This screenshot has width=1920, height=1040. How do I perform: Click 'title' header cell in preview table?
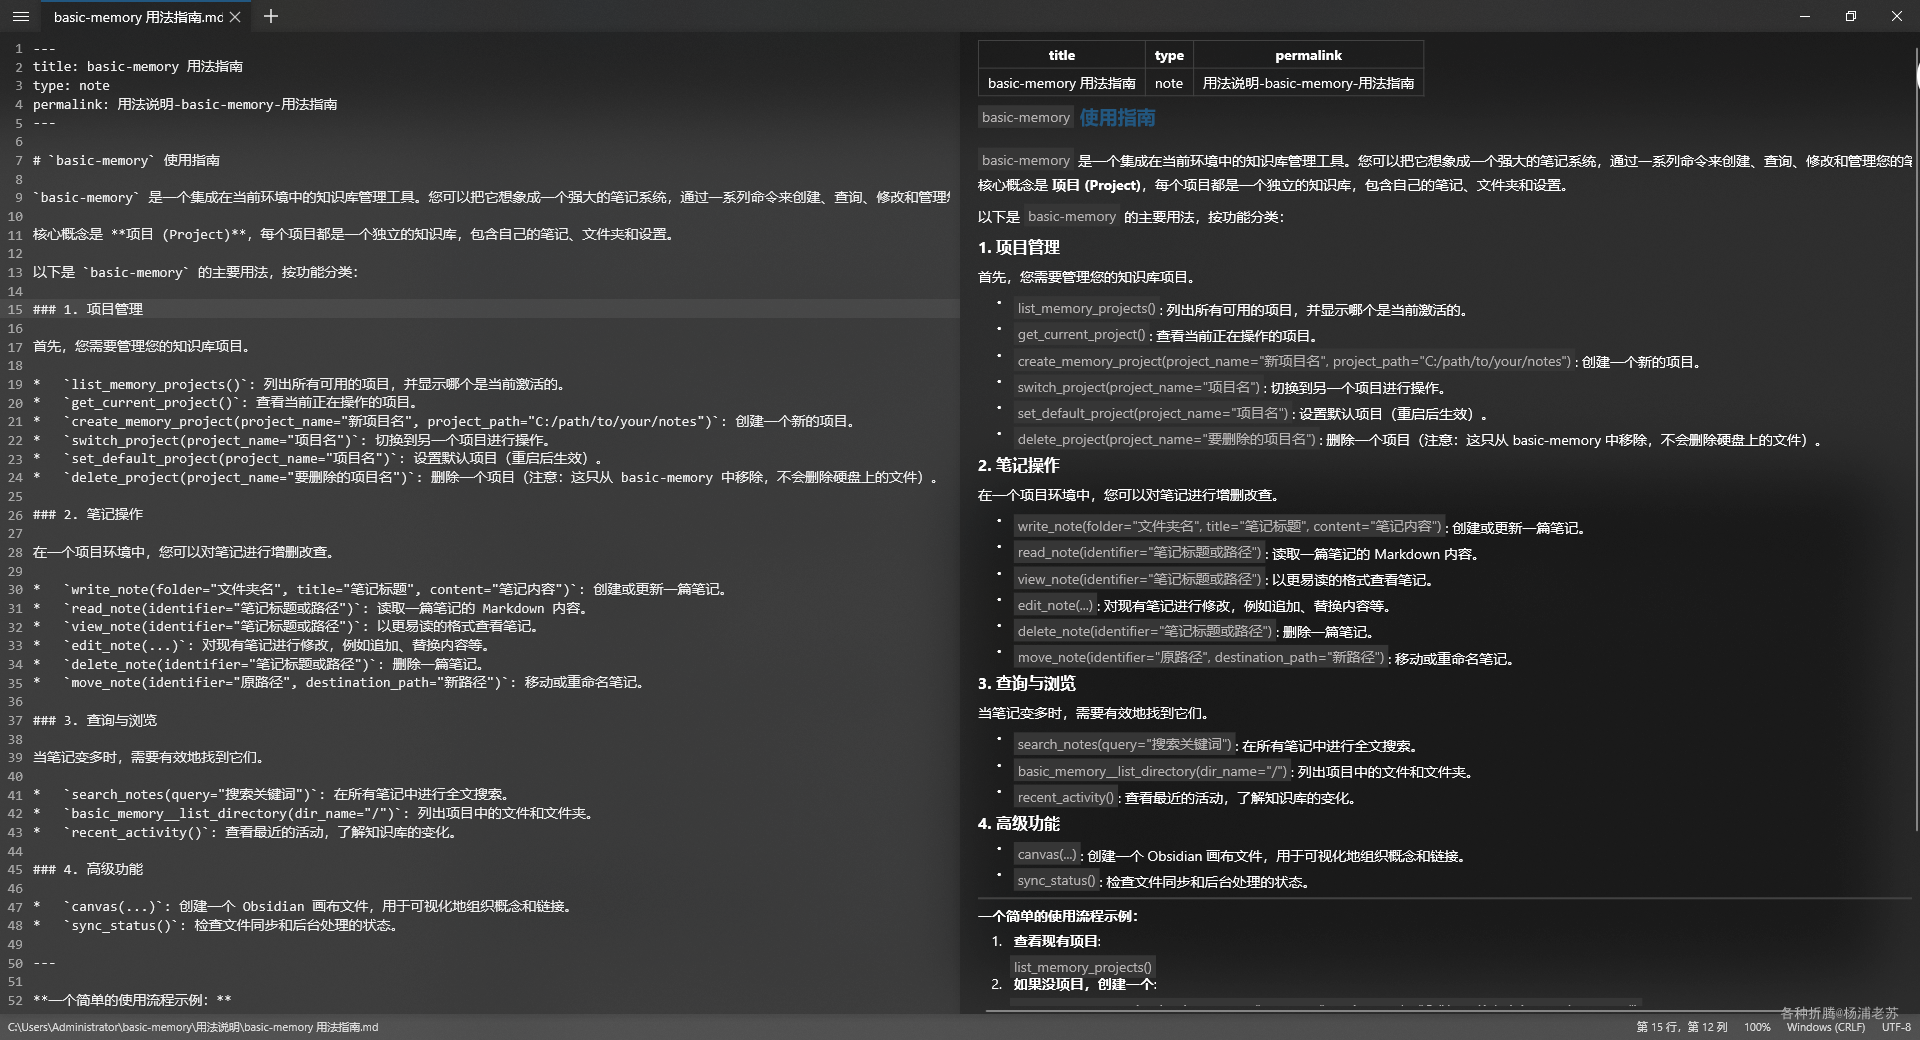(x=1062, y=55)
